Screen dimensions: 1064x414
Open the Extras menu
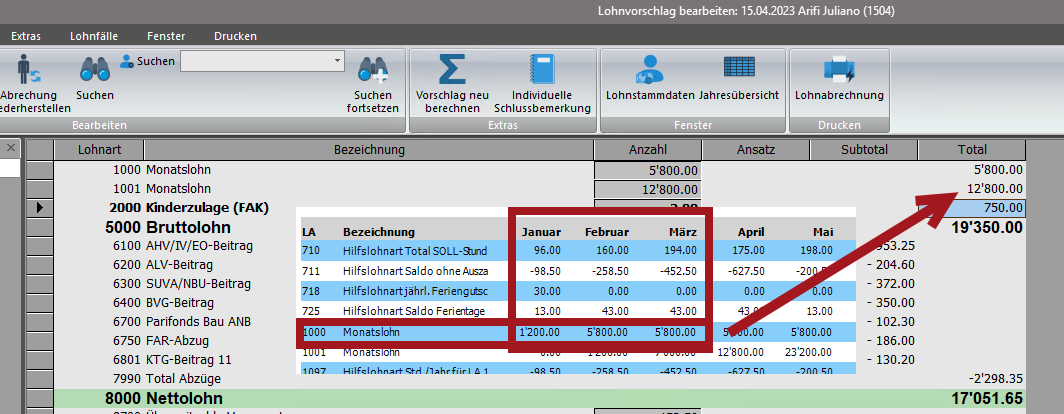click(26, 36)
